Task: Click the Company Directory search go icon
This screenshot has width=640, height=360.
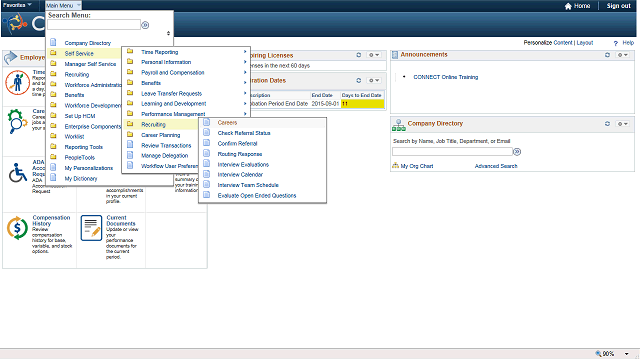Action: pos(517,152)
